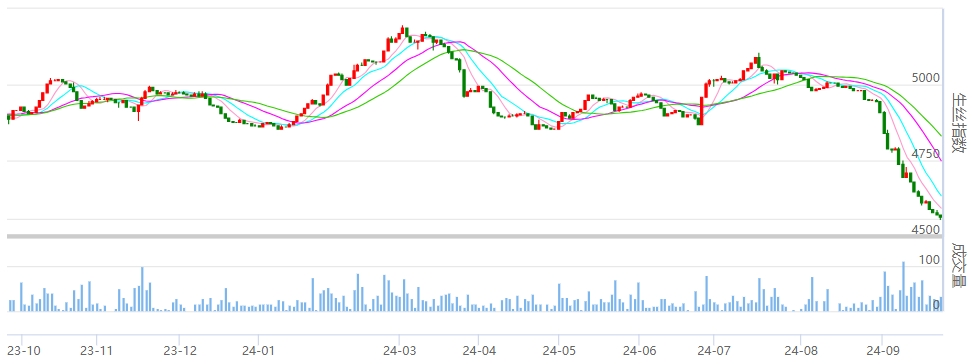Click the 4750 price axis label
The width and height of the screenshot is (972, 364).
point(926,154)
